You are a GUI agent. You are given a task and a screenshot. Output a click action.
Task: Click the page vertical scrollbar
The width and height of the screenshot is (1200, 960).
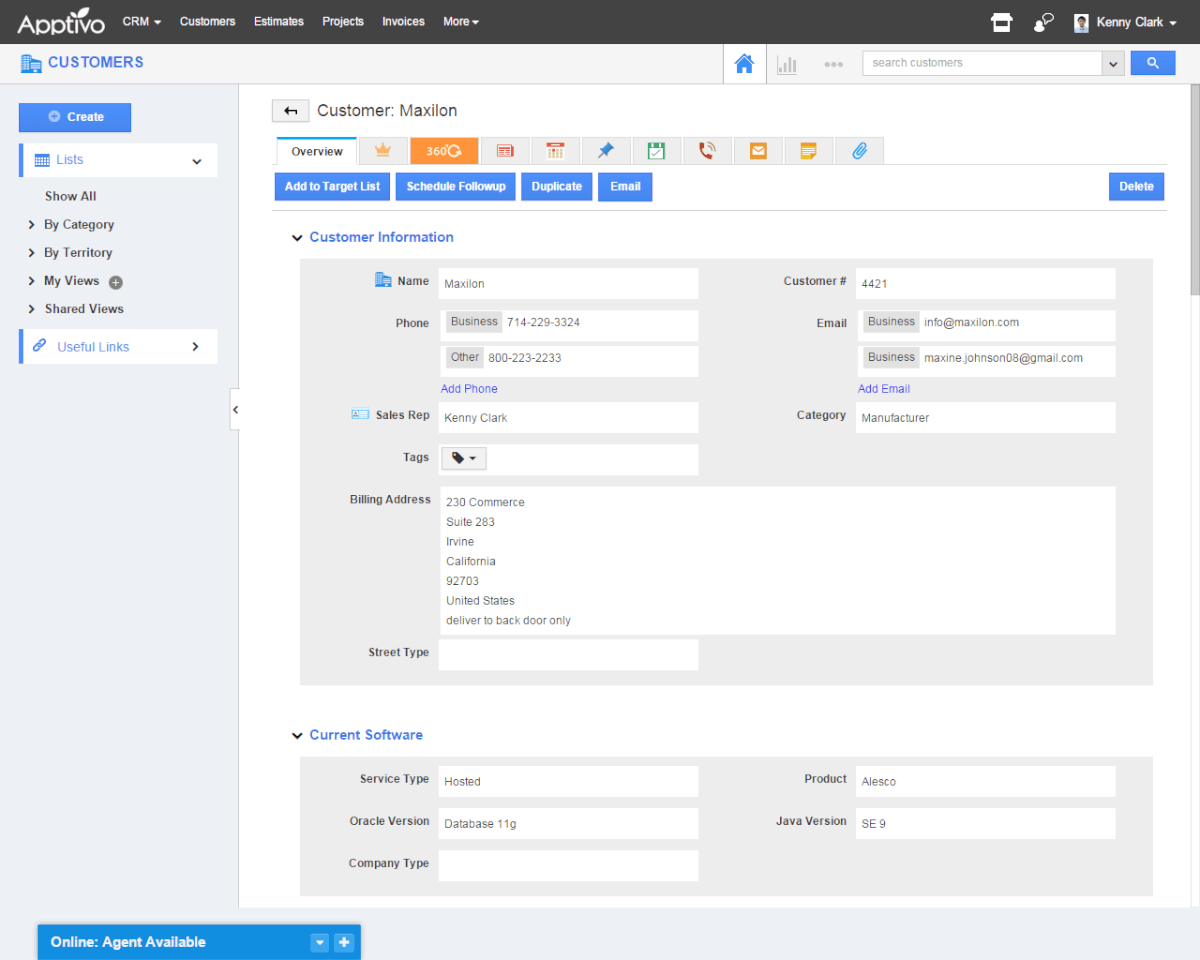click(1194, 190)
